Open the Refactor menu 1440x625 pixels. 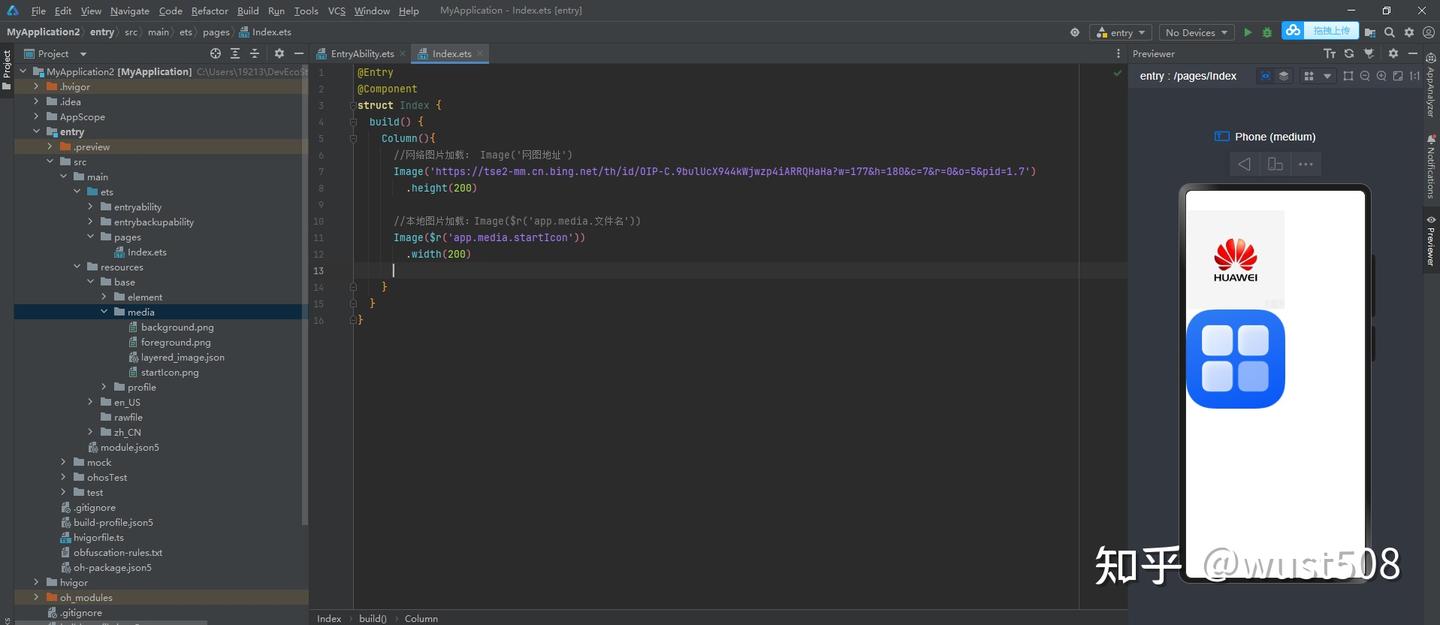coord(210,11)
